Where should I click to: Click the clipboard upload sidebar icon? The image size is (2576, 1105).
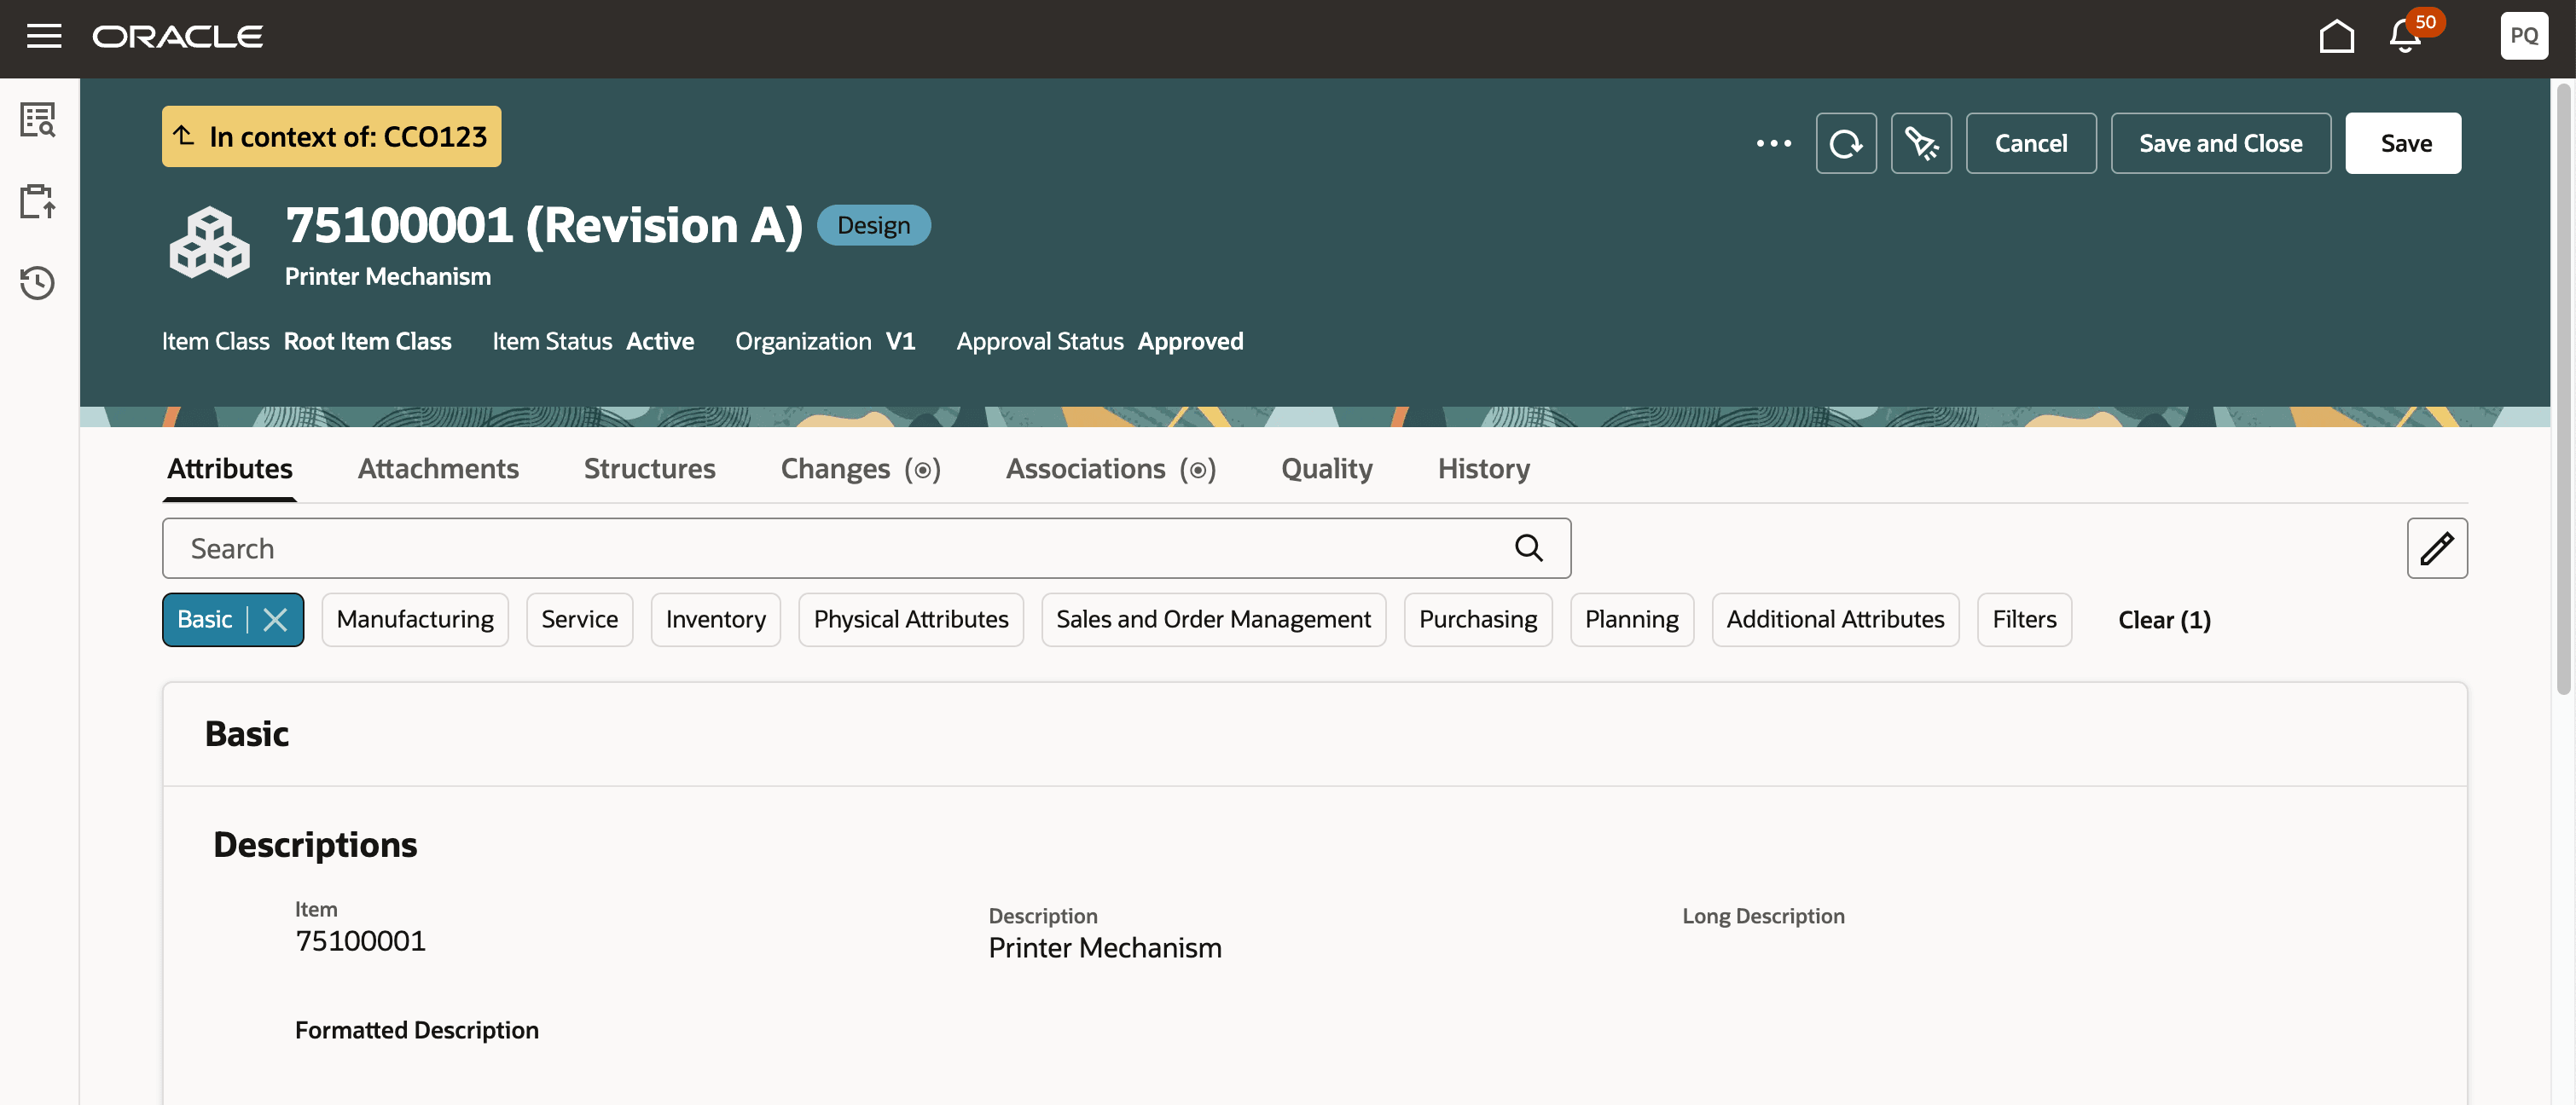(38, 201)
